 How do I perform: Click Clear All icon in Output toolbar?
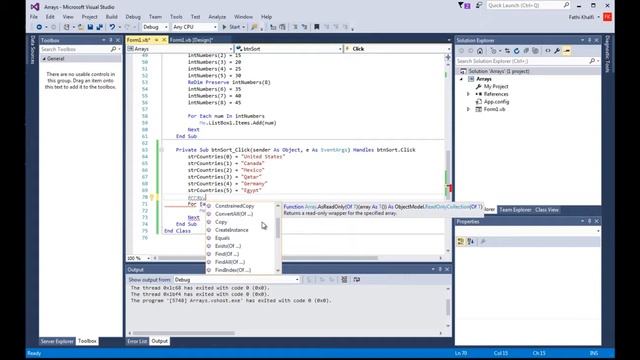344,280
